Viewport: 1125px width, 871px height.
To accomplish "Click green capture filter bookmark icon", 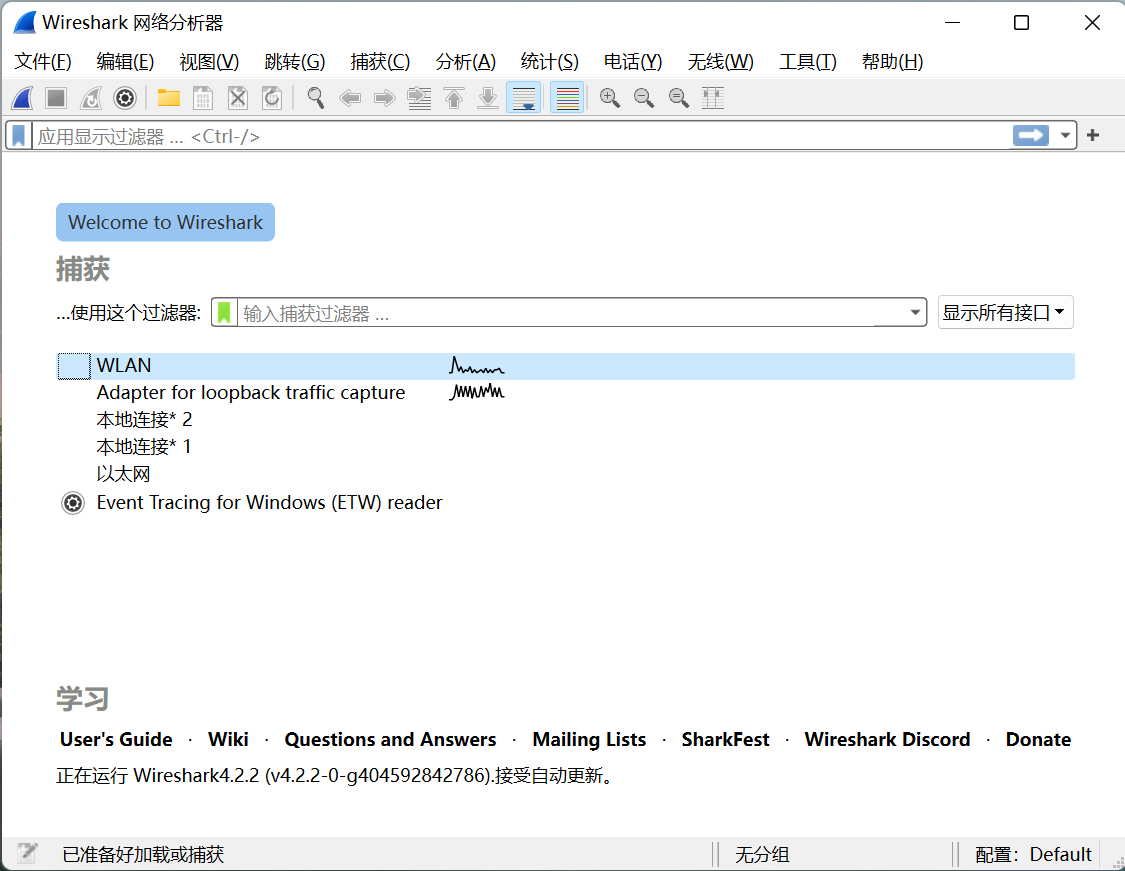I will coord(225,313).
